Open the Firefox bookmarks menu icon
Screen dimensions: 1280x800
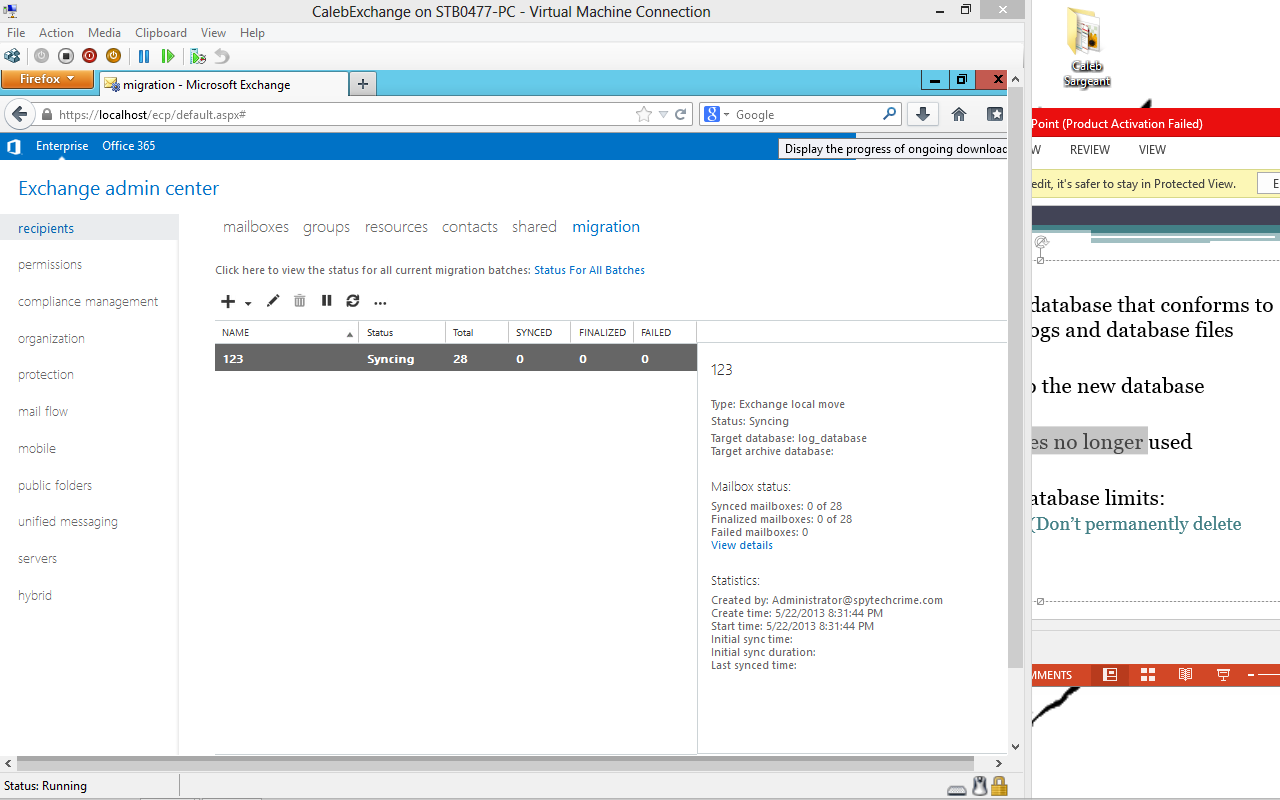pos(995,114)
